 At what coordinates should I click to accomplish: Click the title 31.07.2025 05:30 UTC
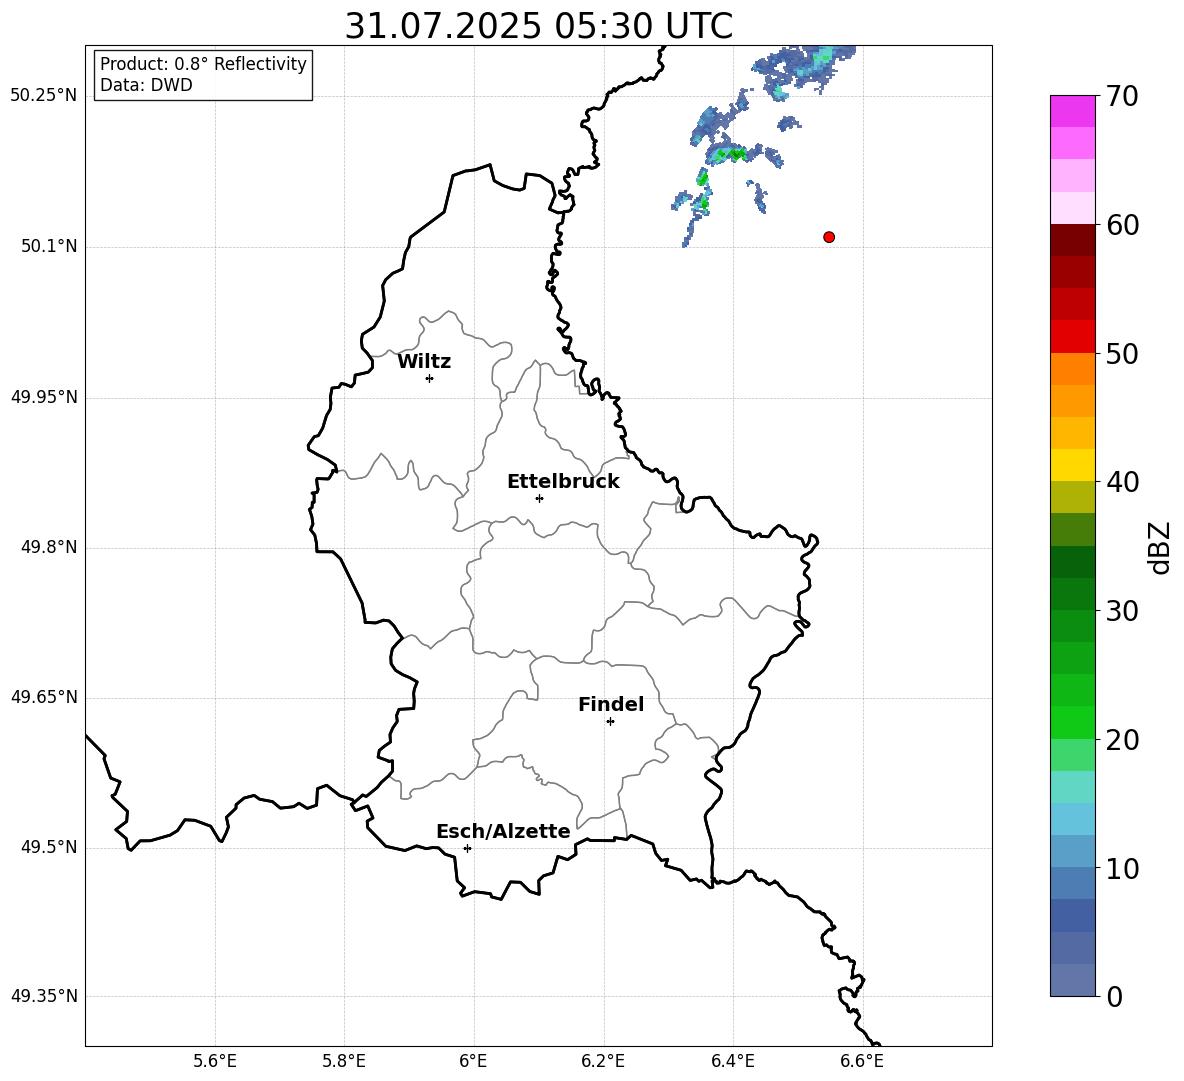click(538, 26)
